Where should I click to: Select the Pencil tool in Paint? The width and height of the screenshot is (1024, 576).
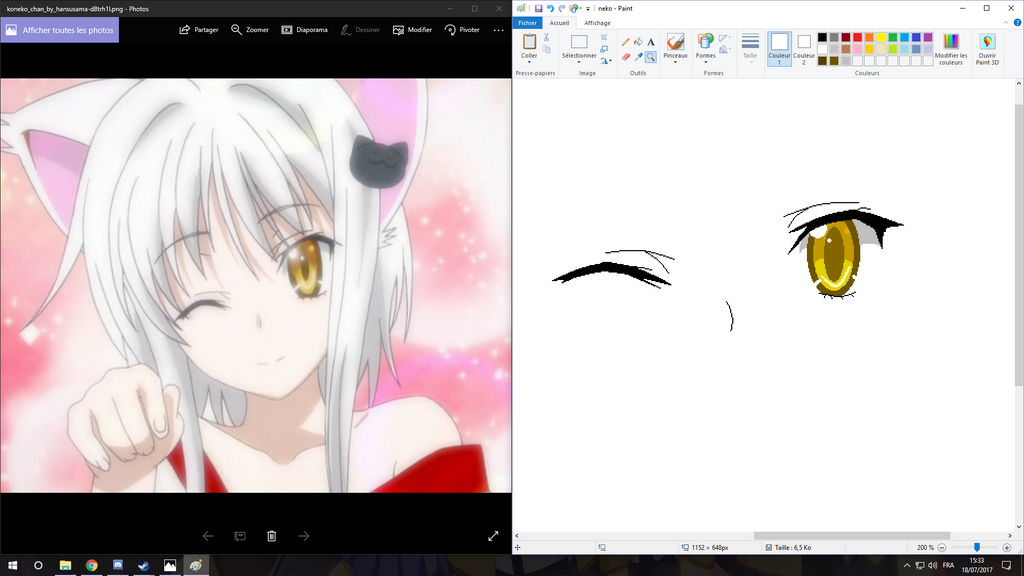click(626, 42)
